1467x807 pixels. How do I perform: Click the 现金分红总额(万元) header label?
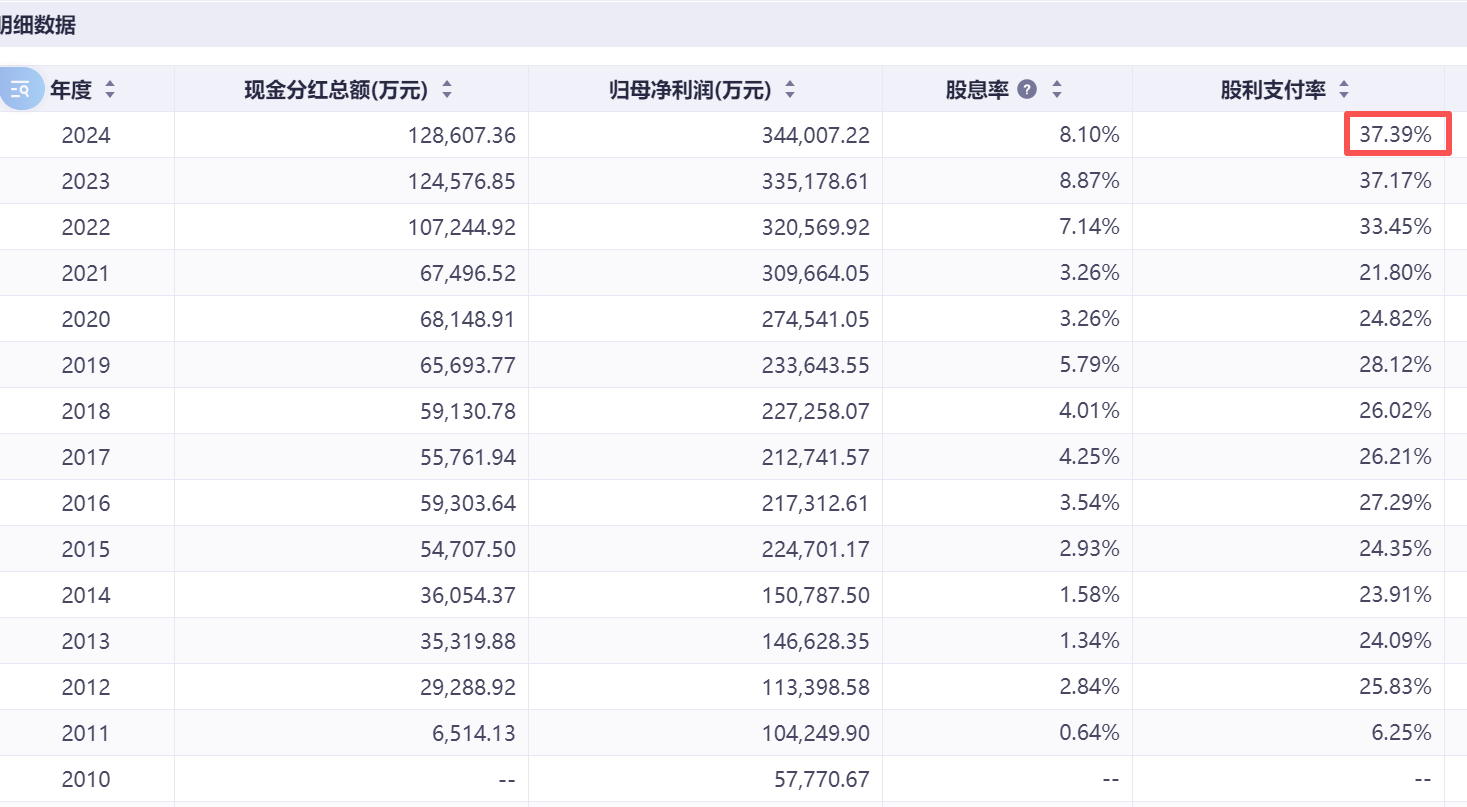[x=336, y=90]
